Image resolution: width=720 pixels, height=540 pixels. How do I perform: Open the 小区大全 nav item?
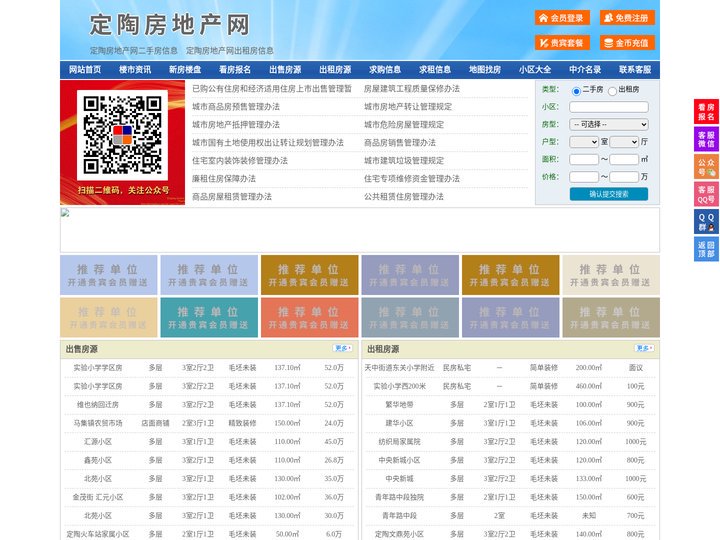click(535, 70)
